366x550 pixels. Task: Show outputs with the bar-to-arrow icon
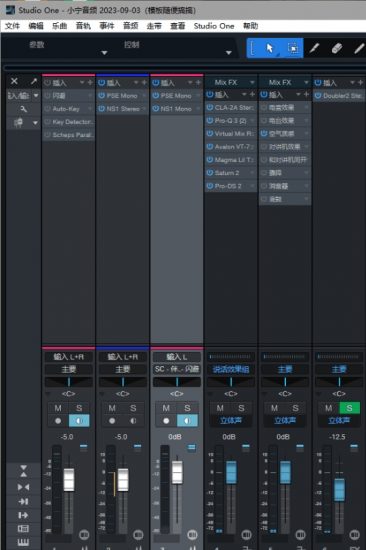tap(23, 515)
